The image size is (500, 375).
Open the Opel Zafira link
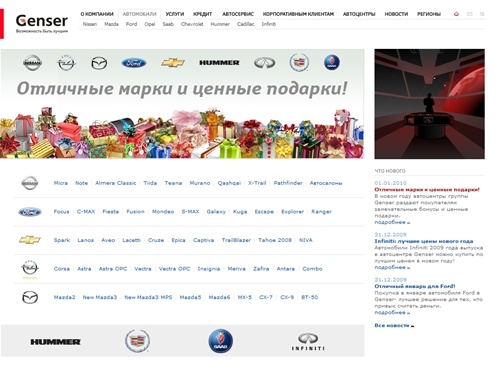click(261, 269)
